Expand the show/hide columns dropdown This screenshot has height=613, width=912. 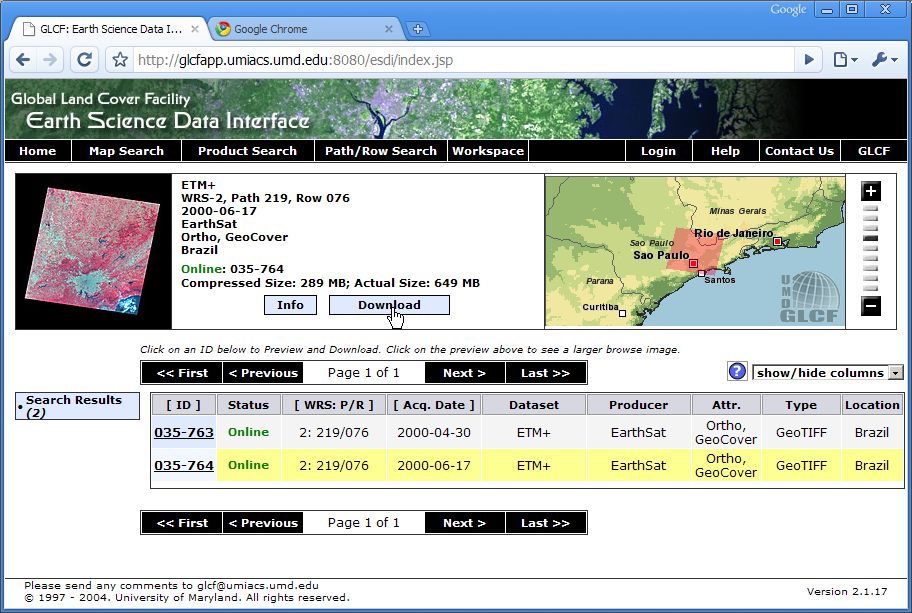(x=895, y=373)
